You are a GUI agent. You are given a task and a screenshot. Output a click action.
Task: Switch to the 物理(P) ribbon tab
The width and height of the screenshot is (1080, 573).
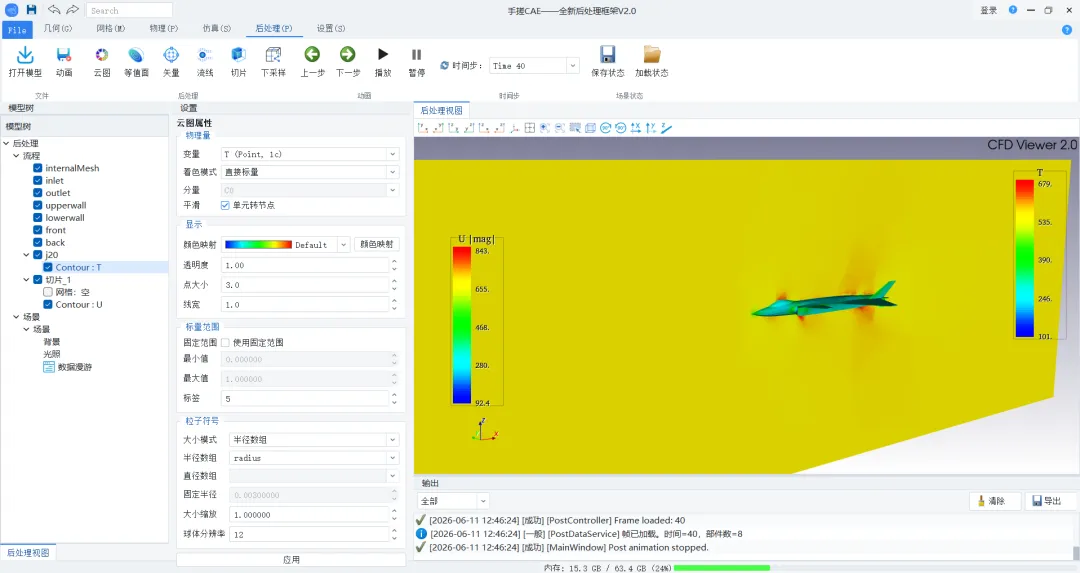click(x=164, y=28)
